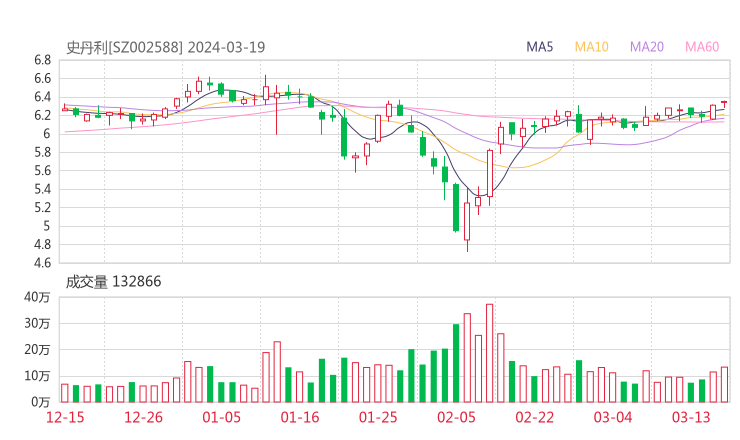
Task: Click the 10万 volume axis label
Action: coord(37,376)
